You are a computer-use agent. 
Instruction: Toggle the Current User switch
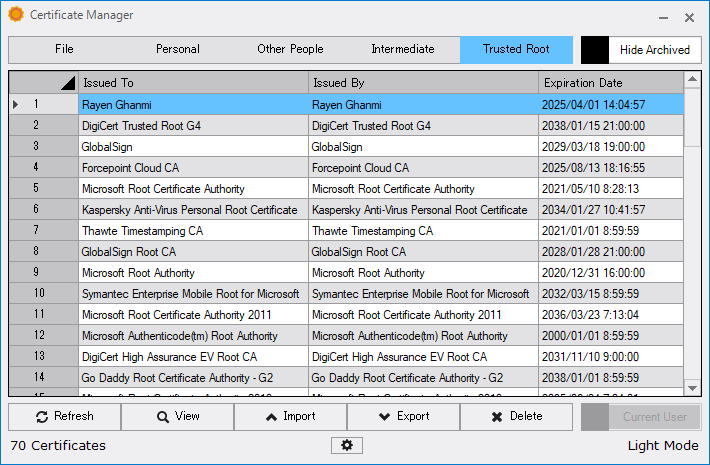[x=641, y=417]
